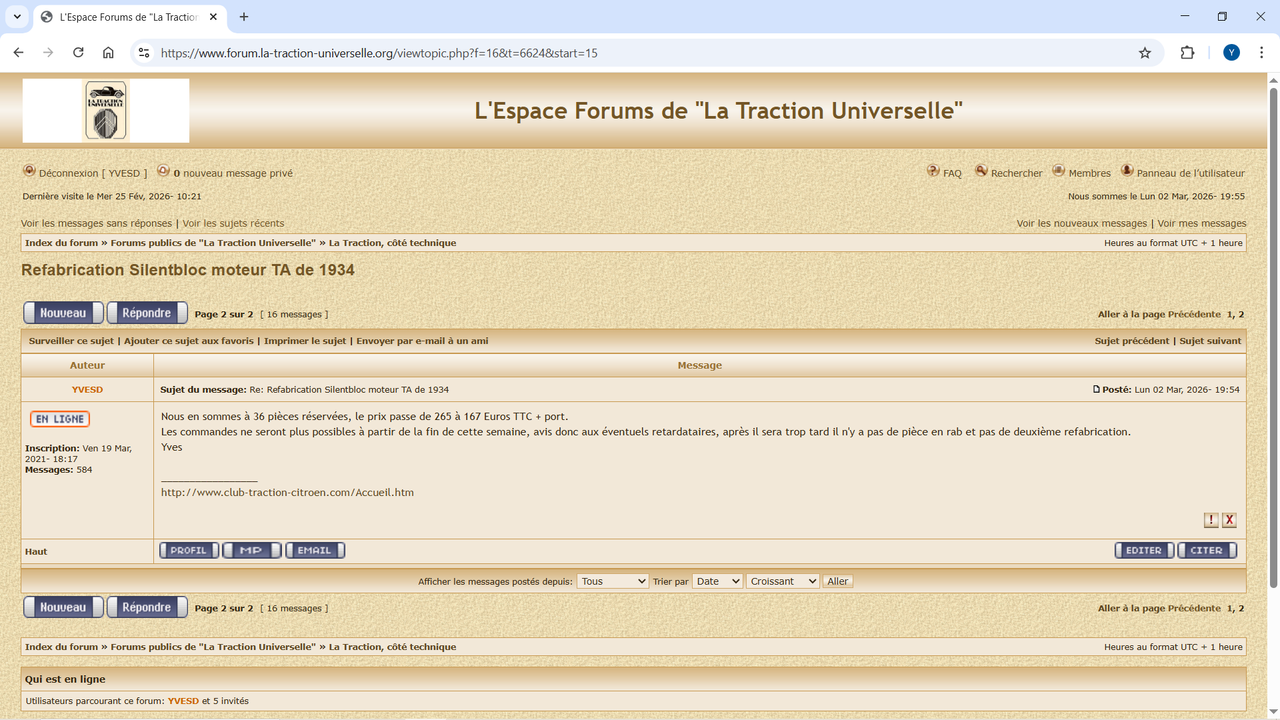Report the post with the '!' icon

[1211, 520]
